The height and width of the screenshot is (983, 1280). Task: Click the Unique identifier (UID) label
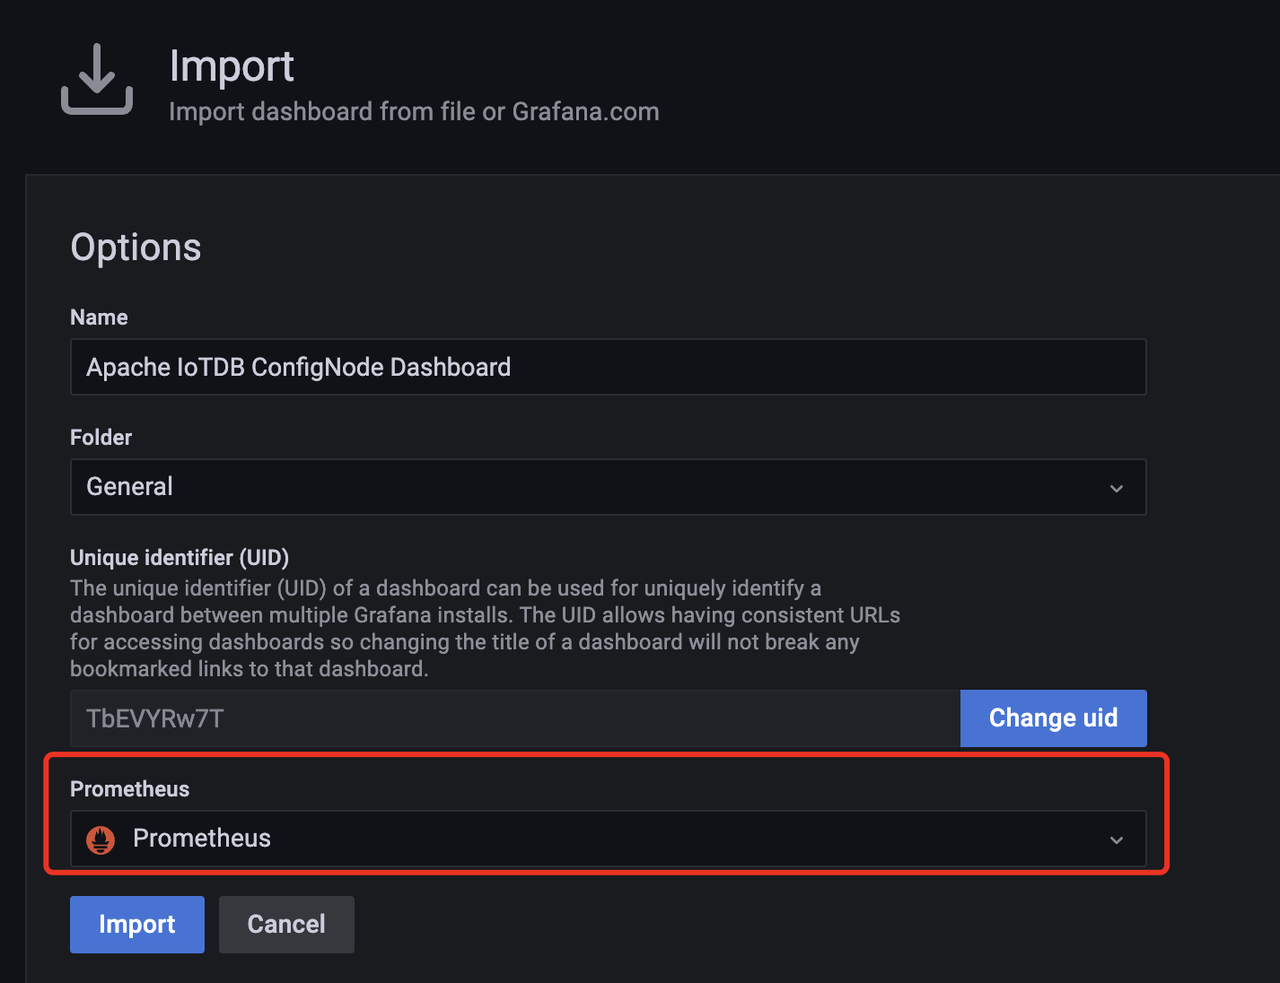(179, 557)
